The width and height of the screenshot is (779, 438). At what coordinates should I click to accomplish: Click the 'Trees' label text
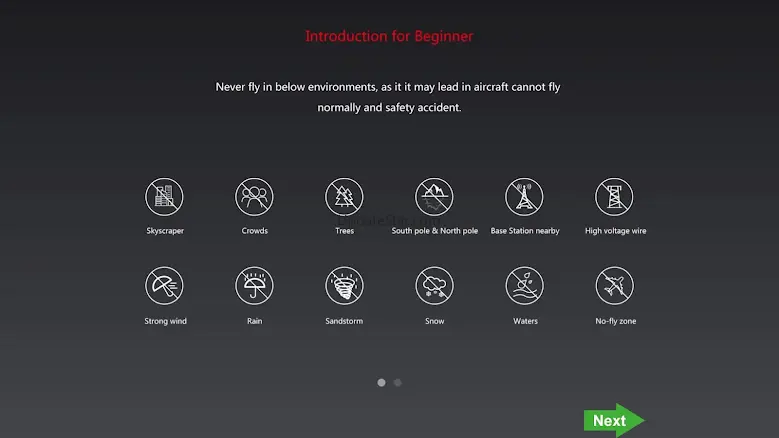pos(344,231)
